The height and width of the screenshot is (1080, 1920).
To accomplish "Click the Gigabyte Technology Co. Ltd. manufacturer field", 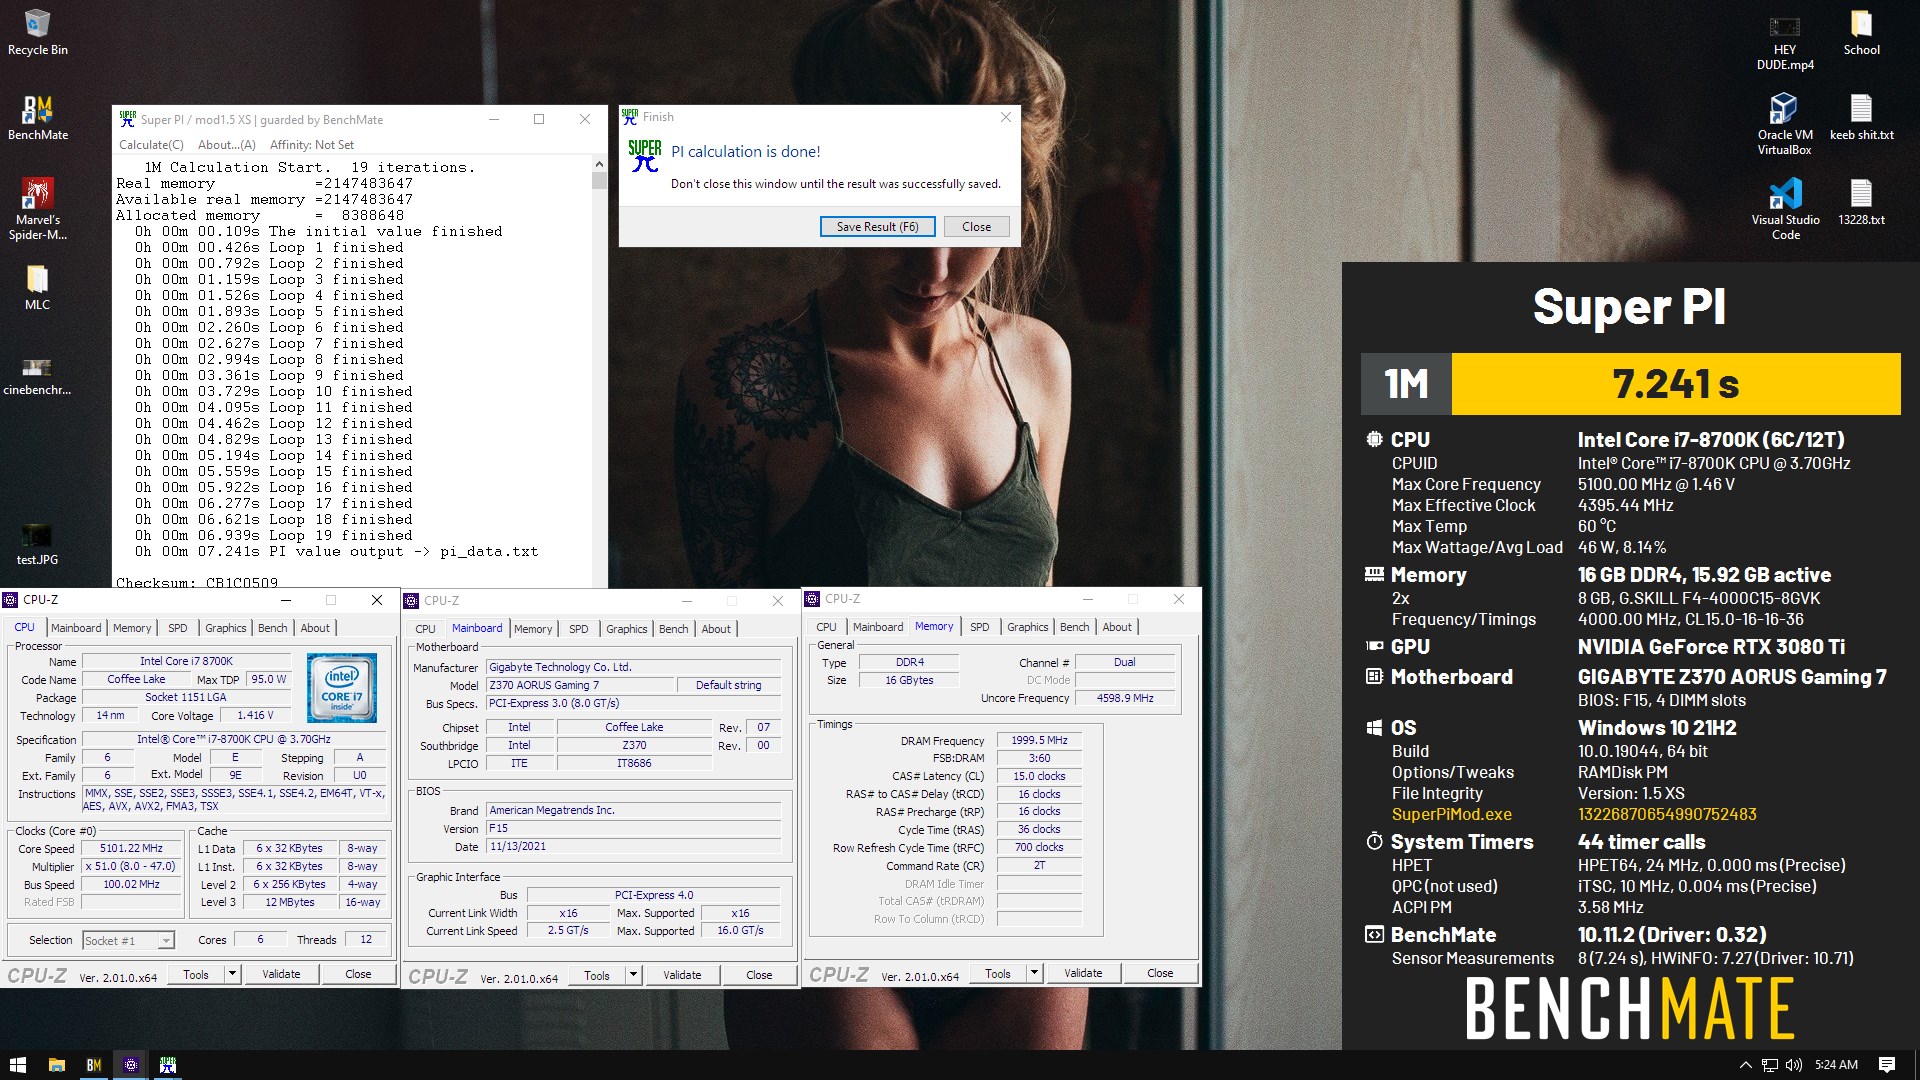I will [634, 667].
